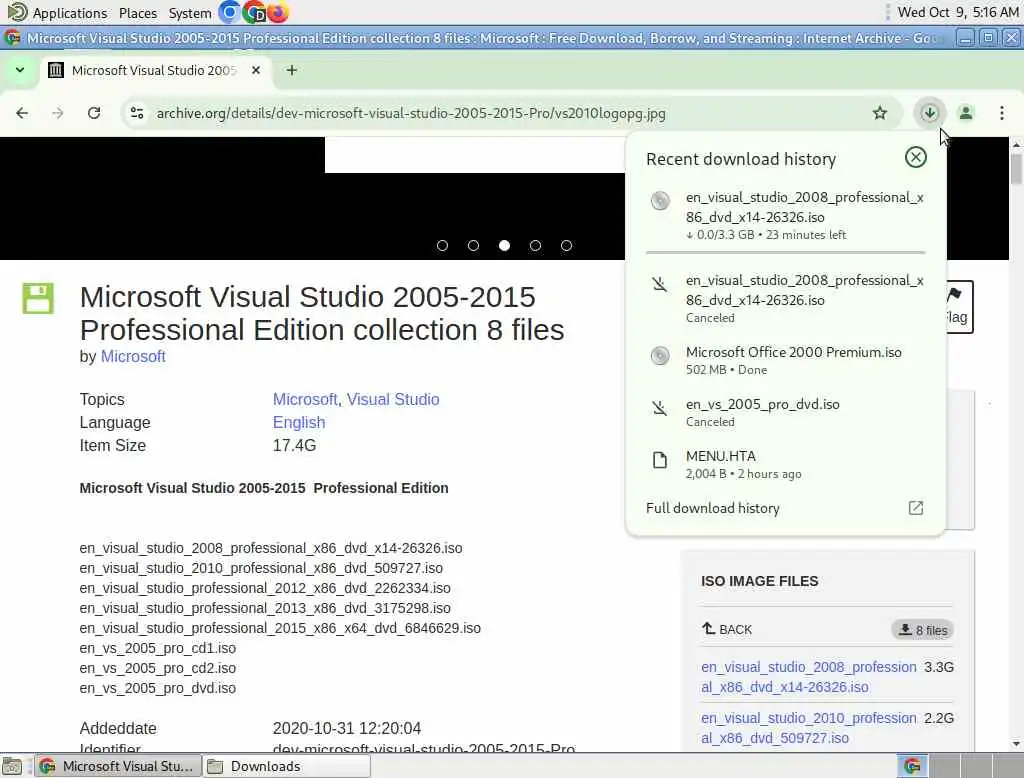This screenshot has height=778, width=1024.
Task: Open the System menu
Action: pyautogui.click(x=189, y=12)
